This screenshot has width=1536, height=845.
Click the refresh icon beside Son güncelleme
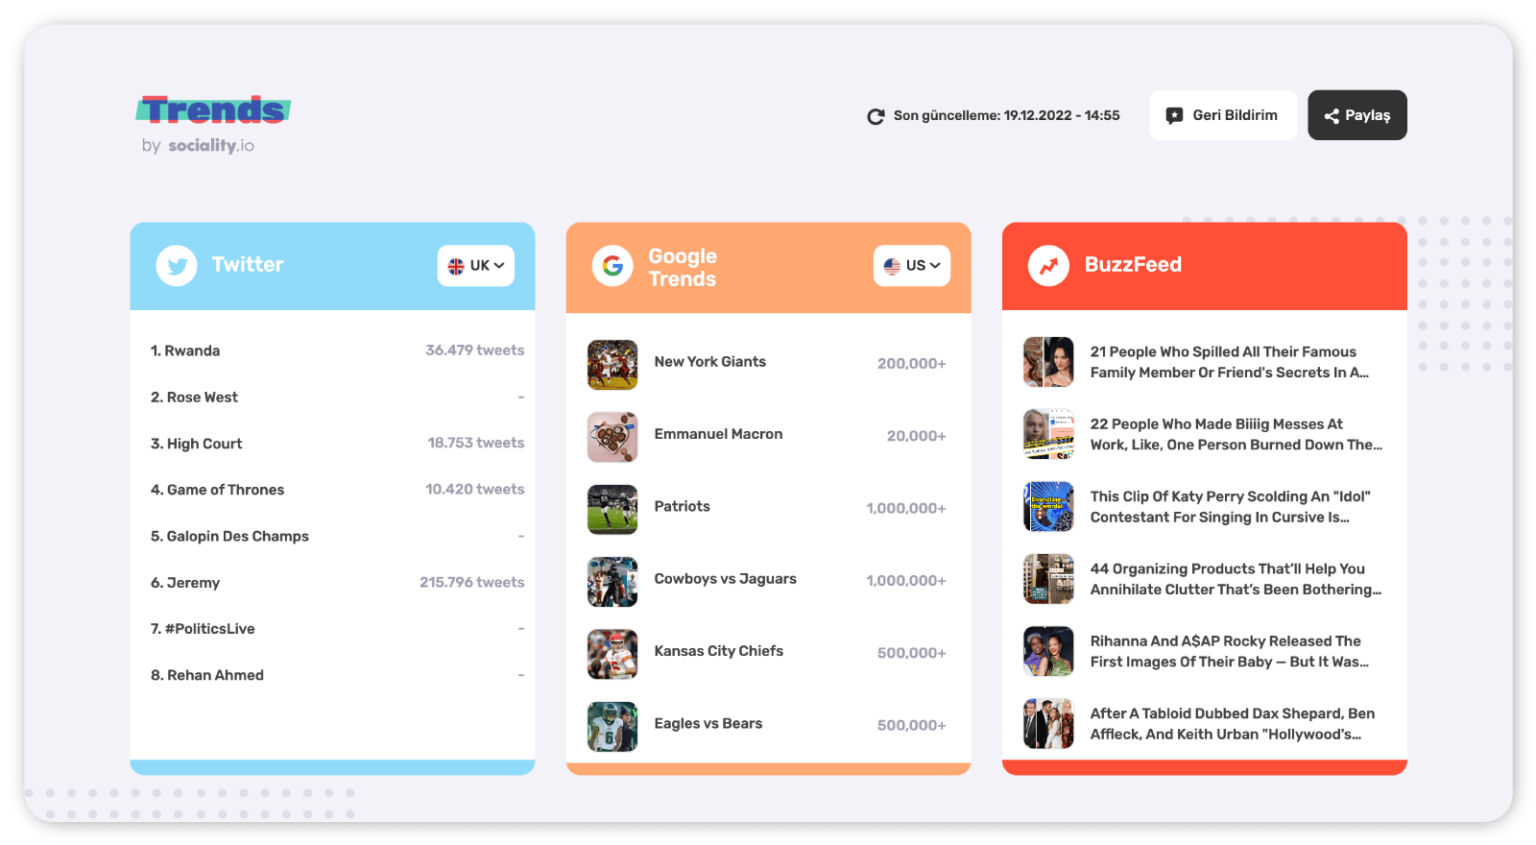tap(876, 116)
